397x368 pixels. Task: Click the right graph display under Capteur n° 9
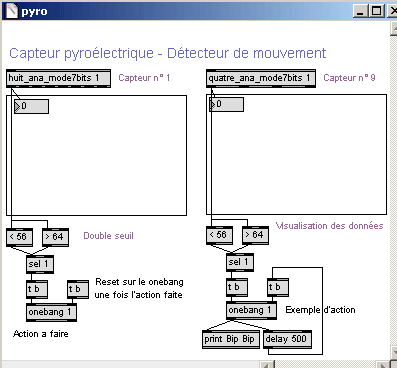pyautogui.click(x=296, y=155)
